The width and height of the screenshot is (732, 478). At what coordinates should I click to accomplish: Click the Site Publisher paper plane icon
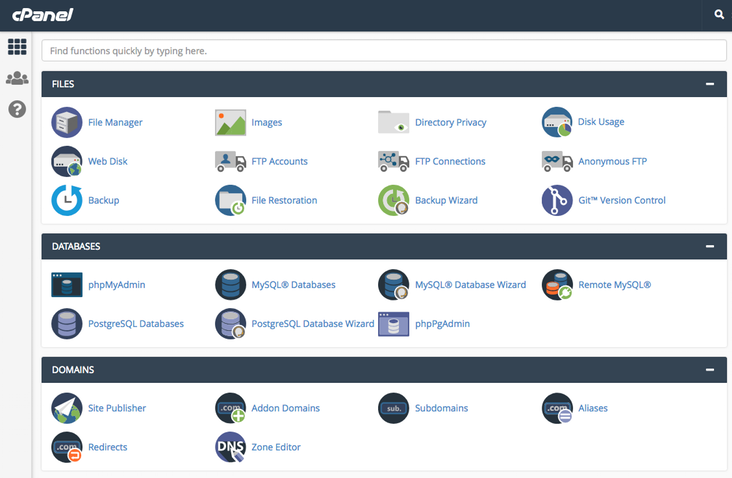pos(67,408)
